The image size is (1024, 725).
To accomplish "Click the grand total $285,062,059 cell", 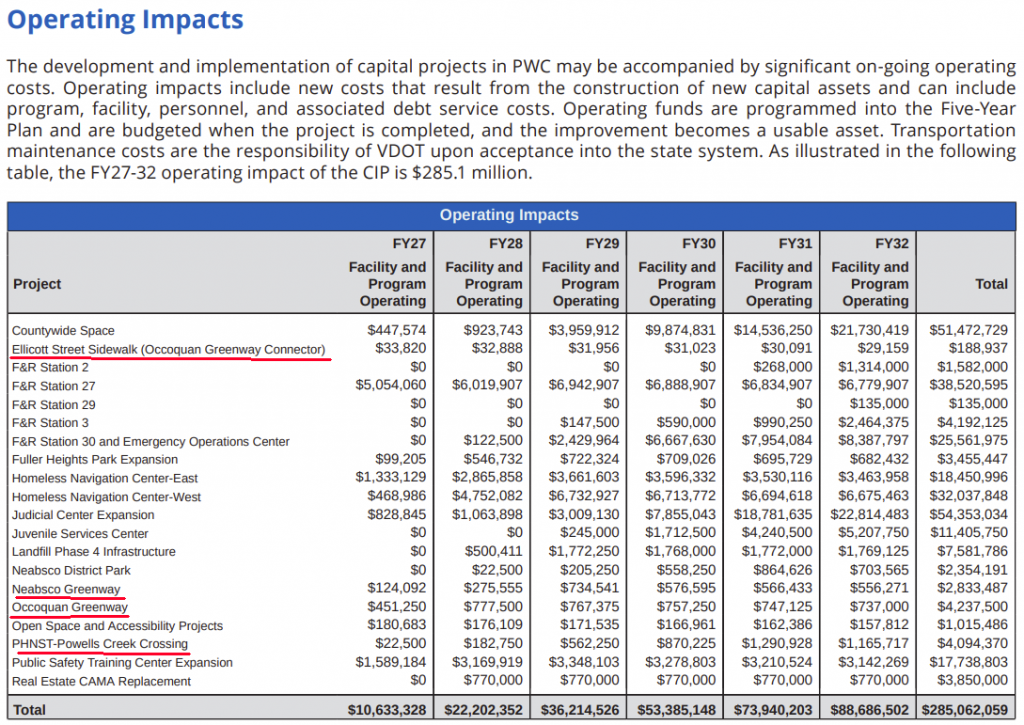I will click(x=962, y=709).
